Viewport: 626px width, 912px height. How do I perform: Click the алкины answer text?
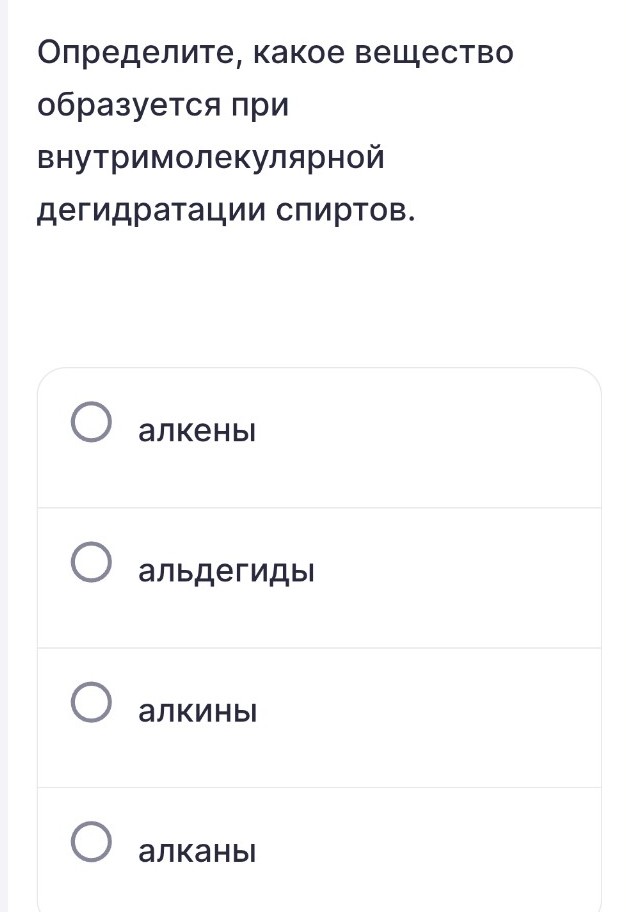pyautogui.click(x=196, y=710)
